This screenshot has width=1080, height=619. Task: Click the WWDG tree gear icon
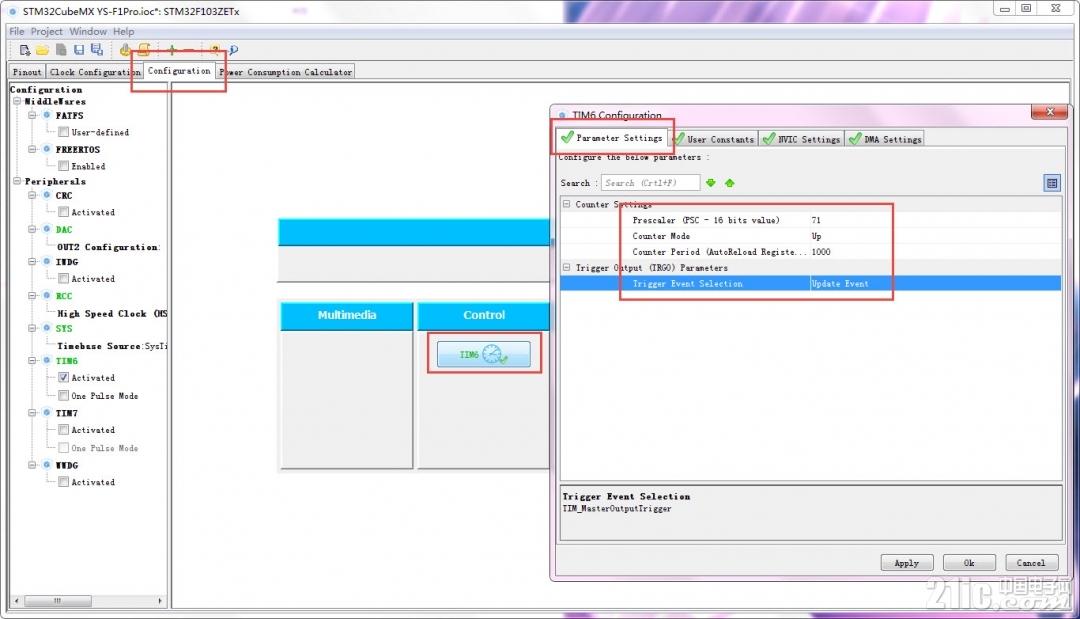[47, 465]
